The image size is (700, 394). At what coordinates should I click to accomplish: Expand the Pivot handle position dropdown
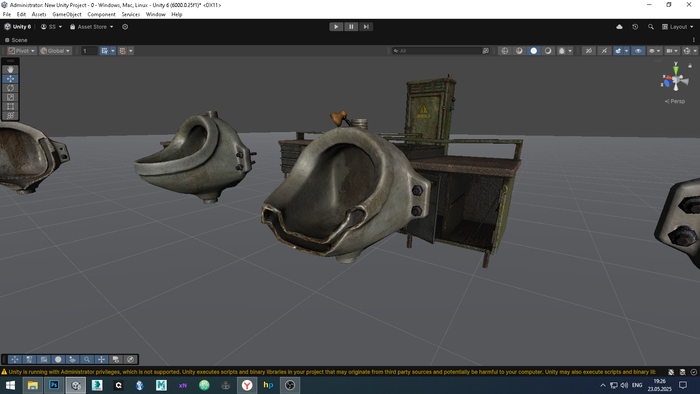click(22, 51)
